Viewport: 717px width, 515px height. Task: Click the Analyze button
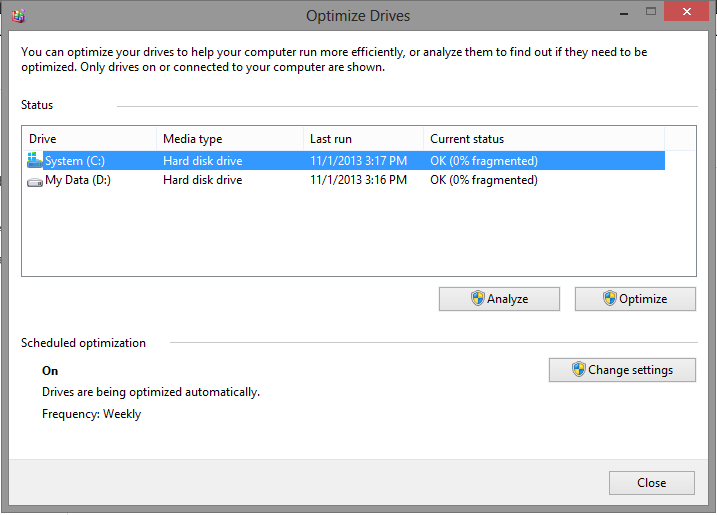point(499,299)
